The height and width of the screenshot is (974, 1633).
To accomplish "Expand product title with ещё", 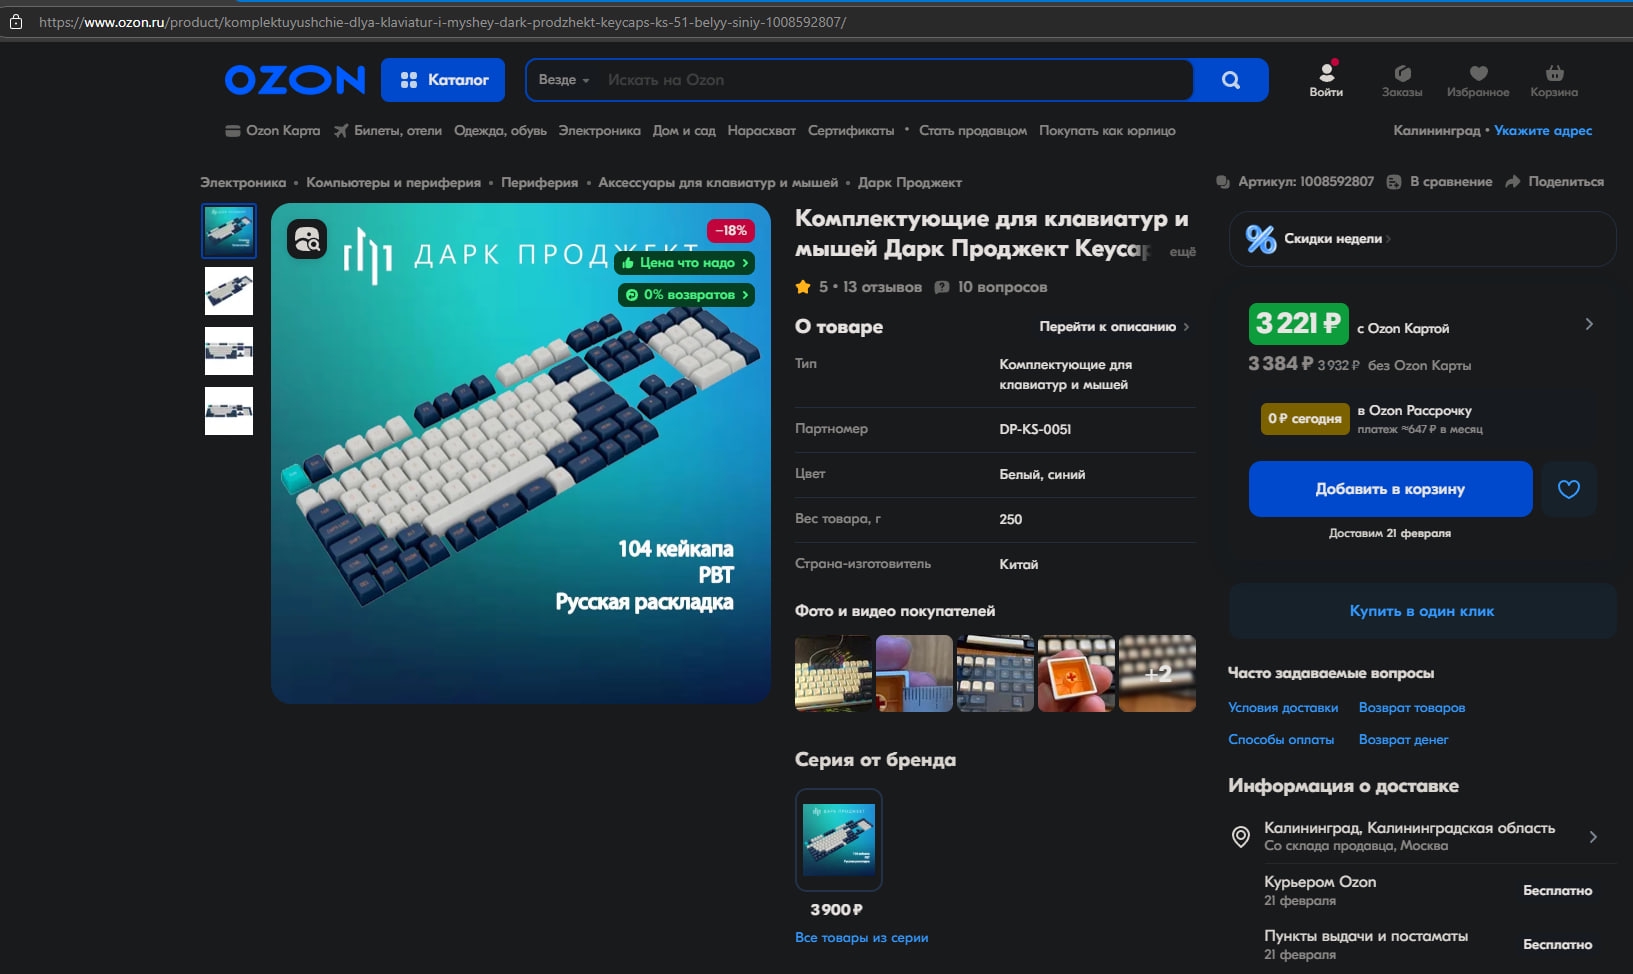I will 1183,252.
